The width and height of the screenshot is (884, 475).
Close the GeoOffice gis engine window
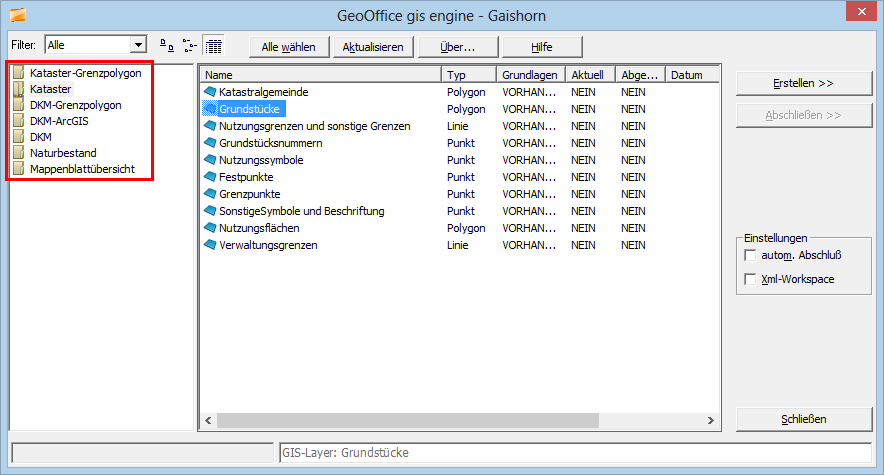[861, 11]
